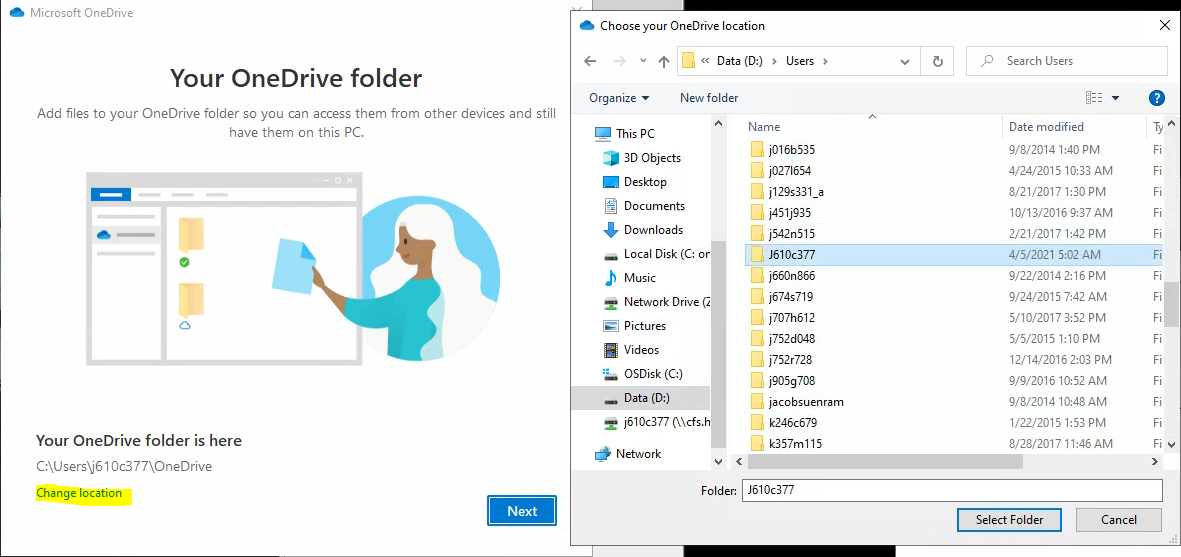Open recent locations dropdown arrow

point(642,61)
